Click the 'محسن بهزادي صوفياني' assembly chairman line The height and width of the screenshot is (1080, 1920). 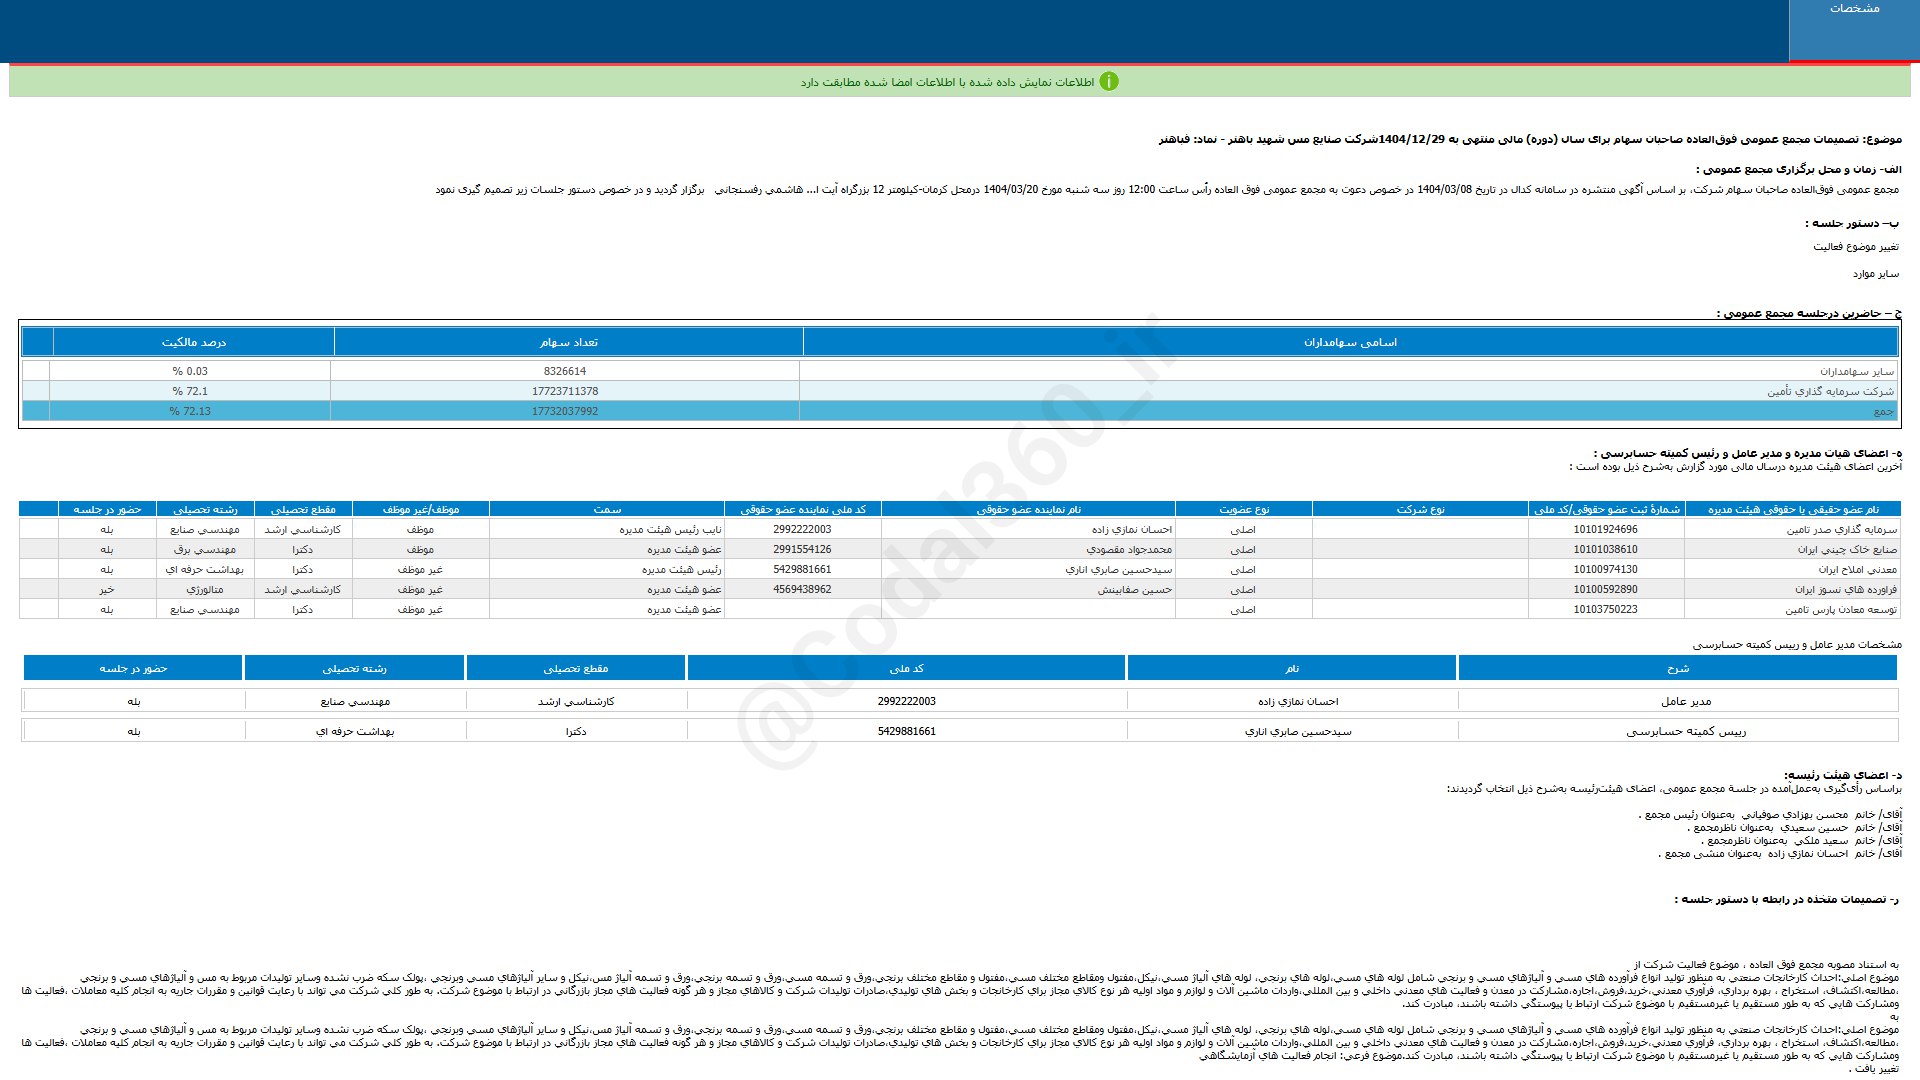pos(1771,814)
